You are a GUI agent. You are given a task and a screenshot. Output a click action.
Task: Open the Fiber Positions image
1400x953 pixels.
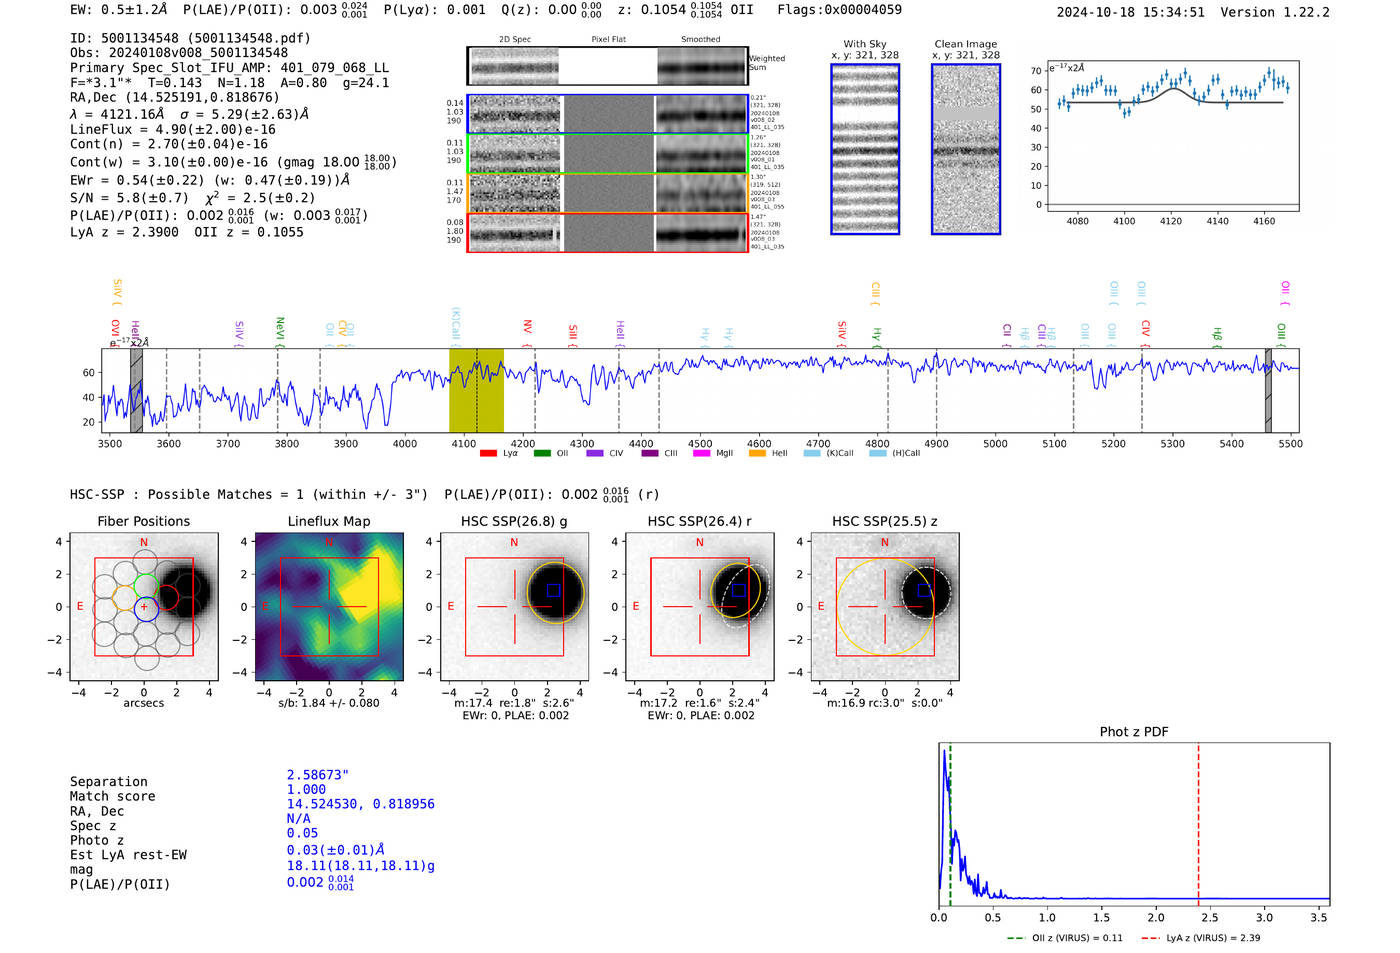click(x=144, y=607)
